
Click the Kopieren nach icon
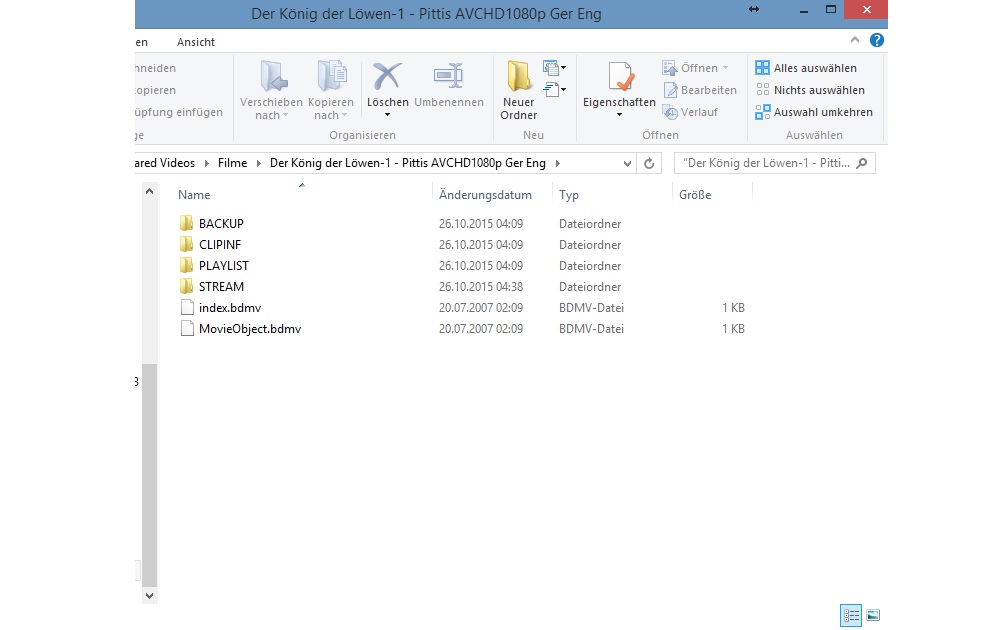coord(332,76)
